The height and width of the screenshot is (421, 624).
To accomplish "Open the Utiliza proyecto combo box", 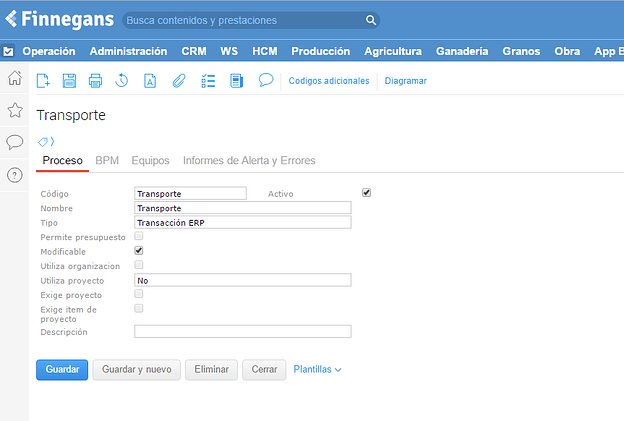I will pyautogui.click(x=242, y=281).
